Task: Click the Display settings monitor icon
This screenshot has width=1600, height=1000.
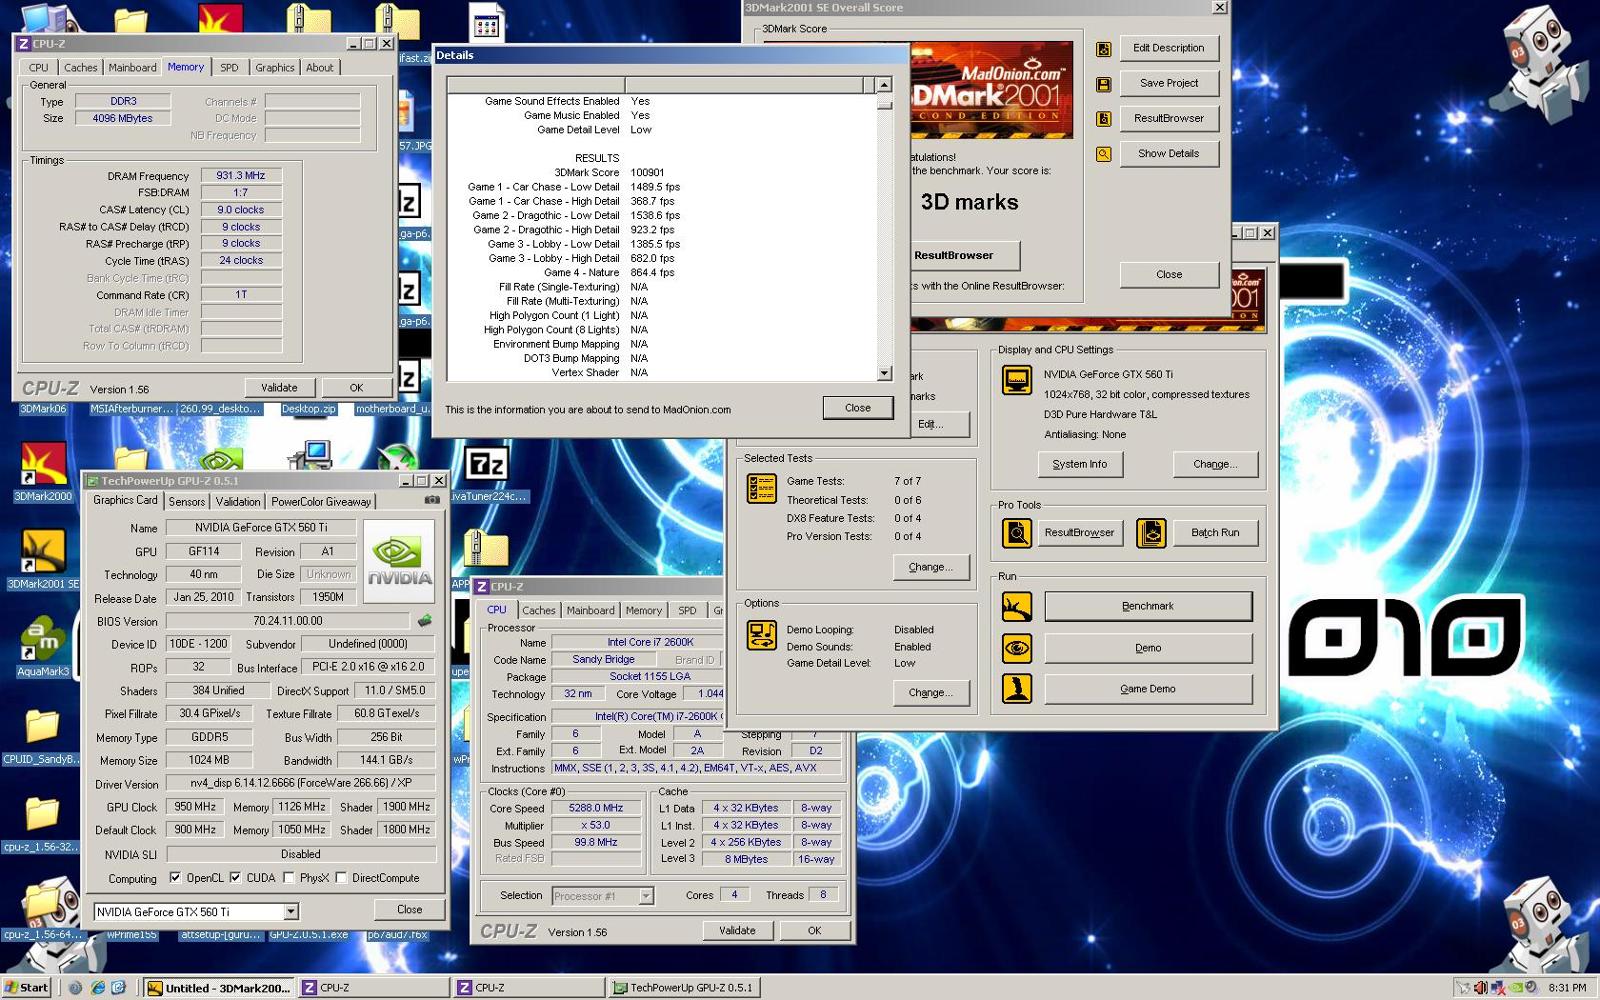Action: [x=1017, y=380]
